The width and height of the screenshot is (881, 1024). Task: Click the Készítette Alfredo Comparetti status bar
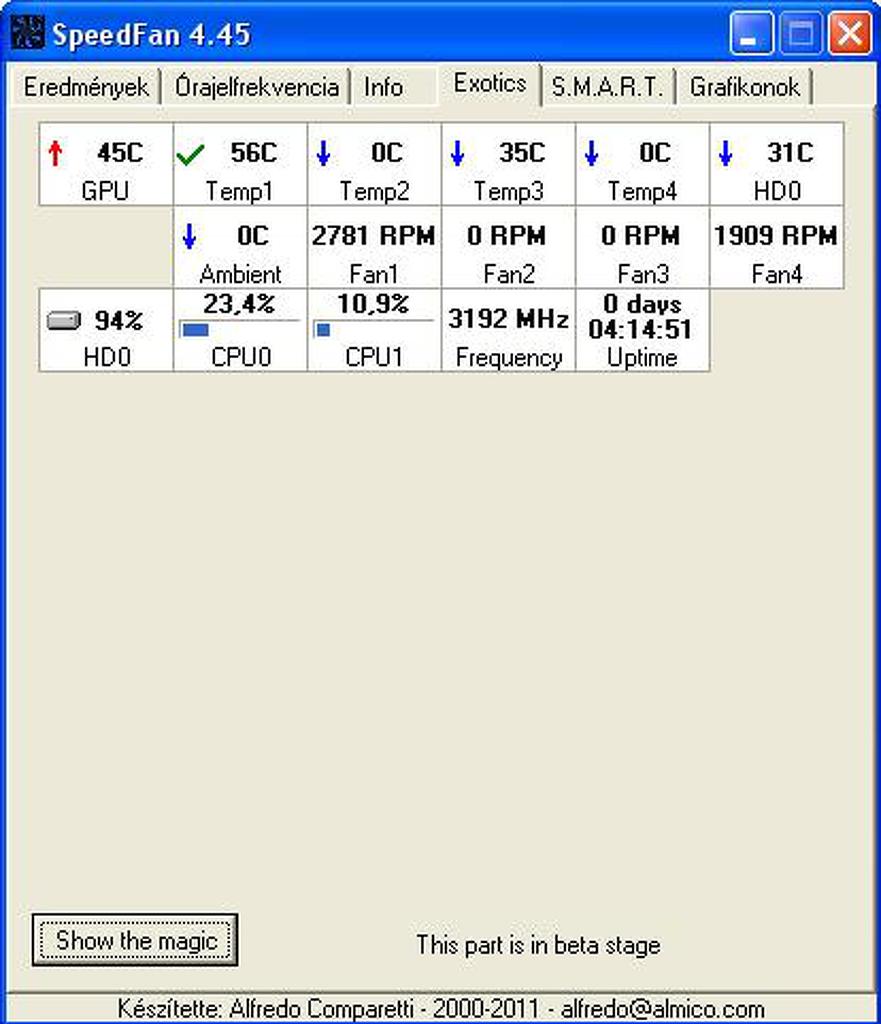[x=441, y=1008]
